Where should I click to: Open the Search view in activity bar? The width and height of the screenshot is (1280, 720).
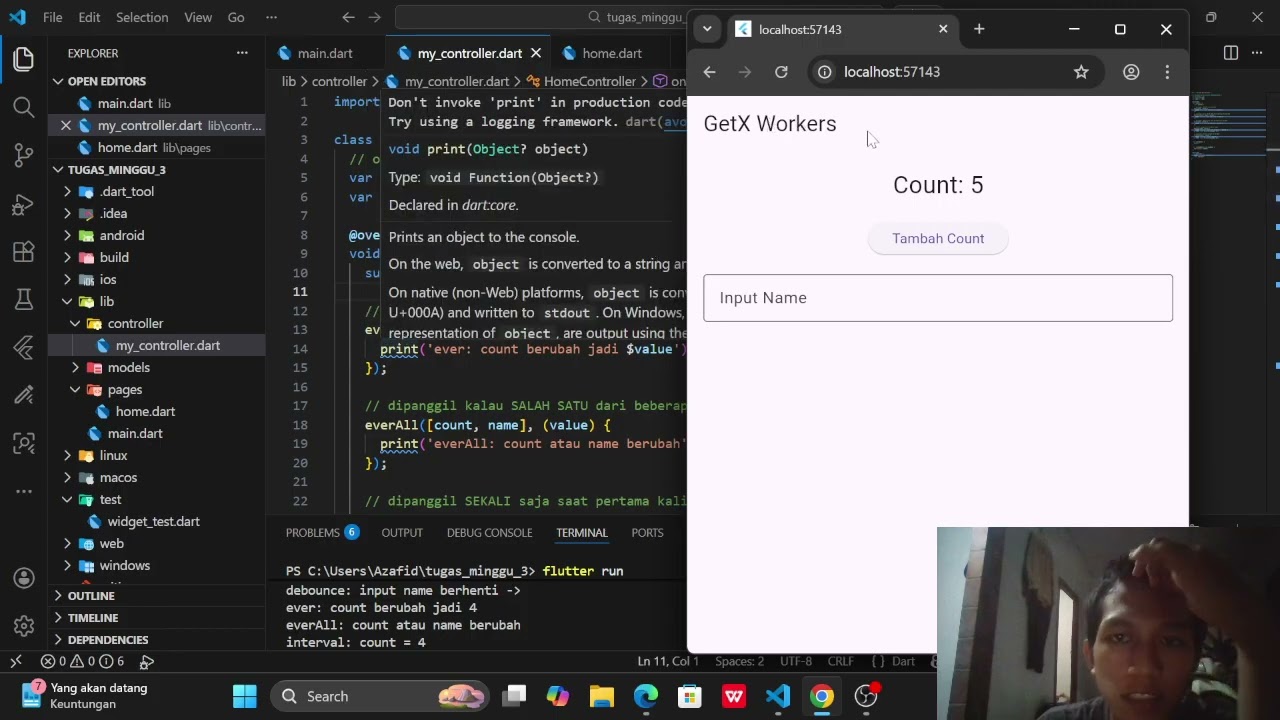(24, 107)
